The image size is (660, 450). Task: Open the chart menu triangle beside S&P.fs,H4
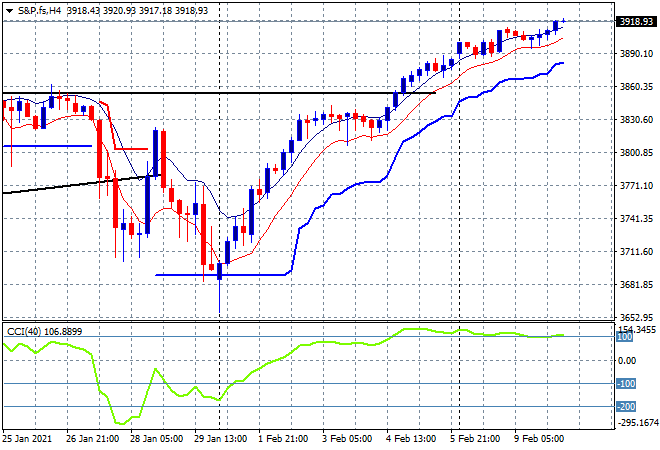click(x=9, y=11)
